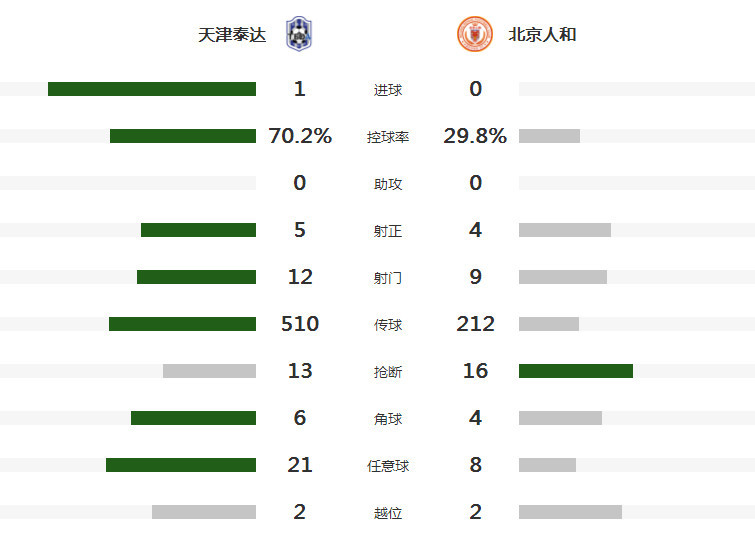Select the 射门 shots label

coord(388,278)
